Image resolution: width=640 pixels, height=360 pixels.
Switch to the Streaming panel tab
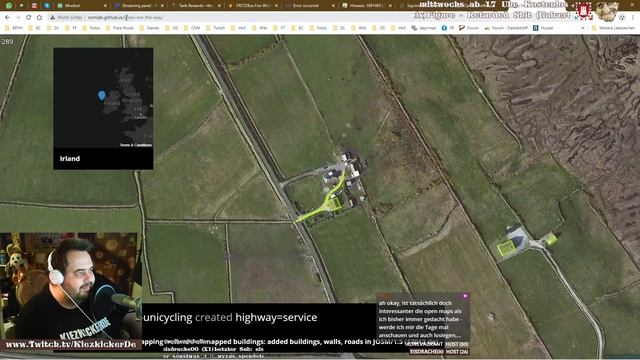click(x=139, y=6)
